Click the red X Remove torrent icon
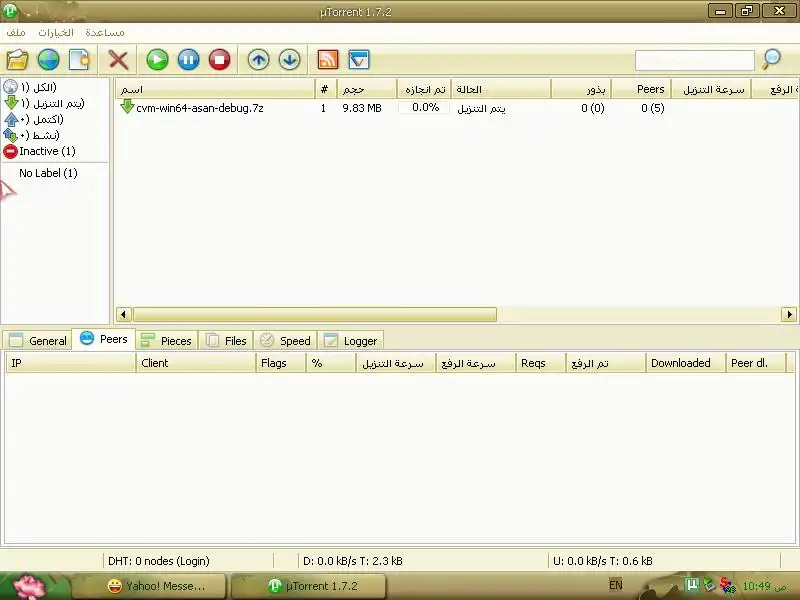The width and height of the screenshot is (800, 600). pos(118,60)
